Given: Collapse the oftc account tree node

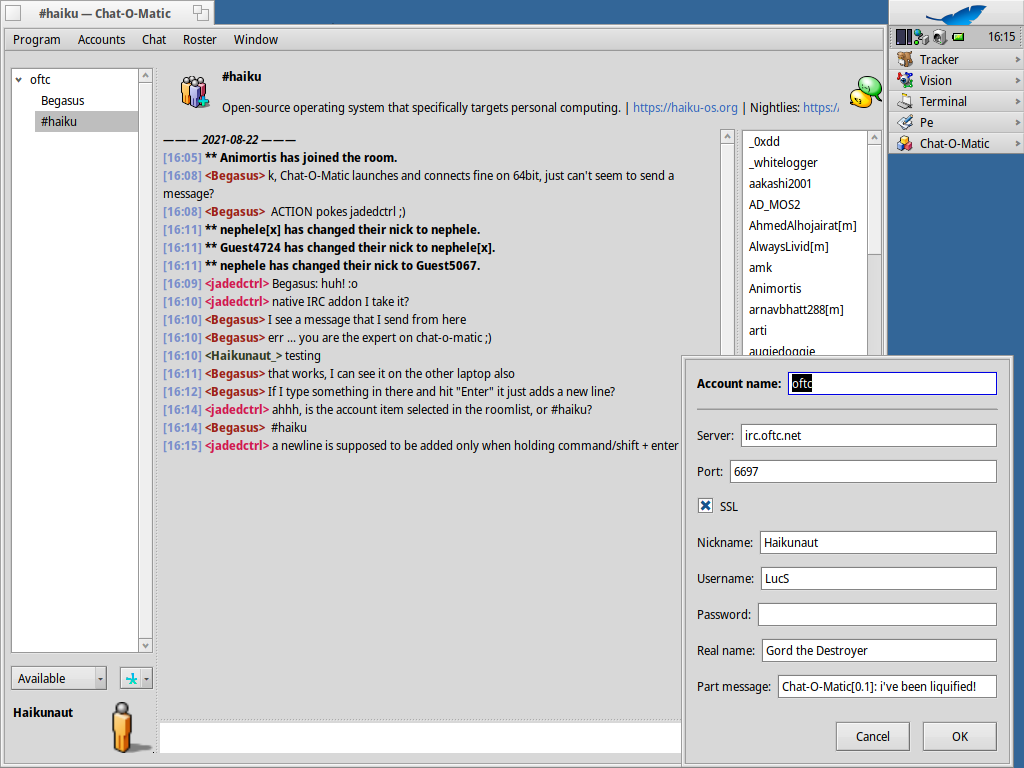Looking at the screenshot, I should pos(19,80).
